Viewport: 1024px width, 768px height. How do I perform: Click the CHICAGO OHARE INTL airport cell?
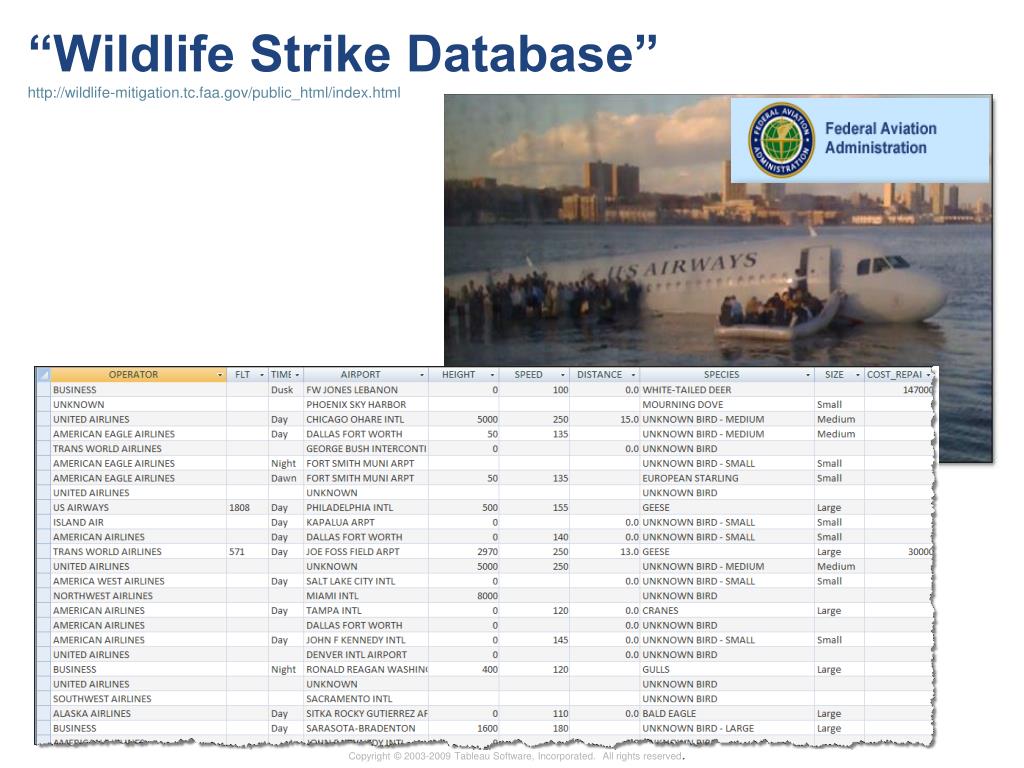pos(366,419)
